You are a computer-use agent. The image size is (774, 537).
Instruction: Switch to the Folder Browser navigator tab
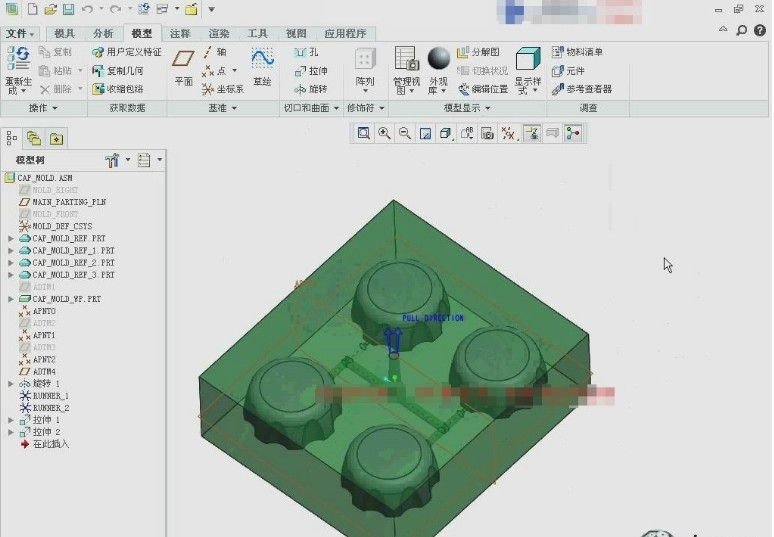[x=34, y=139]
